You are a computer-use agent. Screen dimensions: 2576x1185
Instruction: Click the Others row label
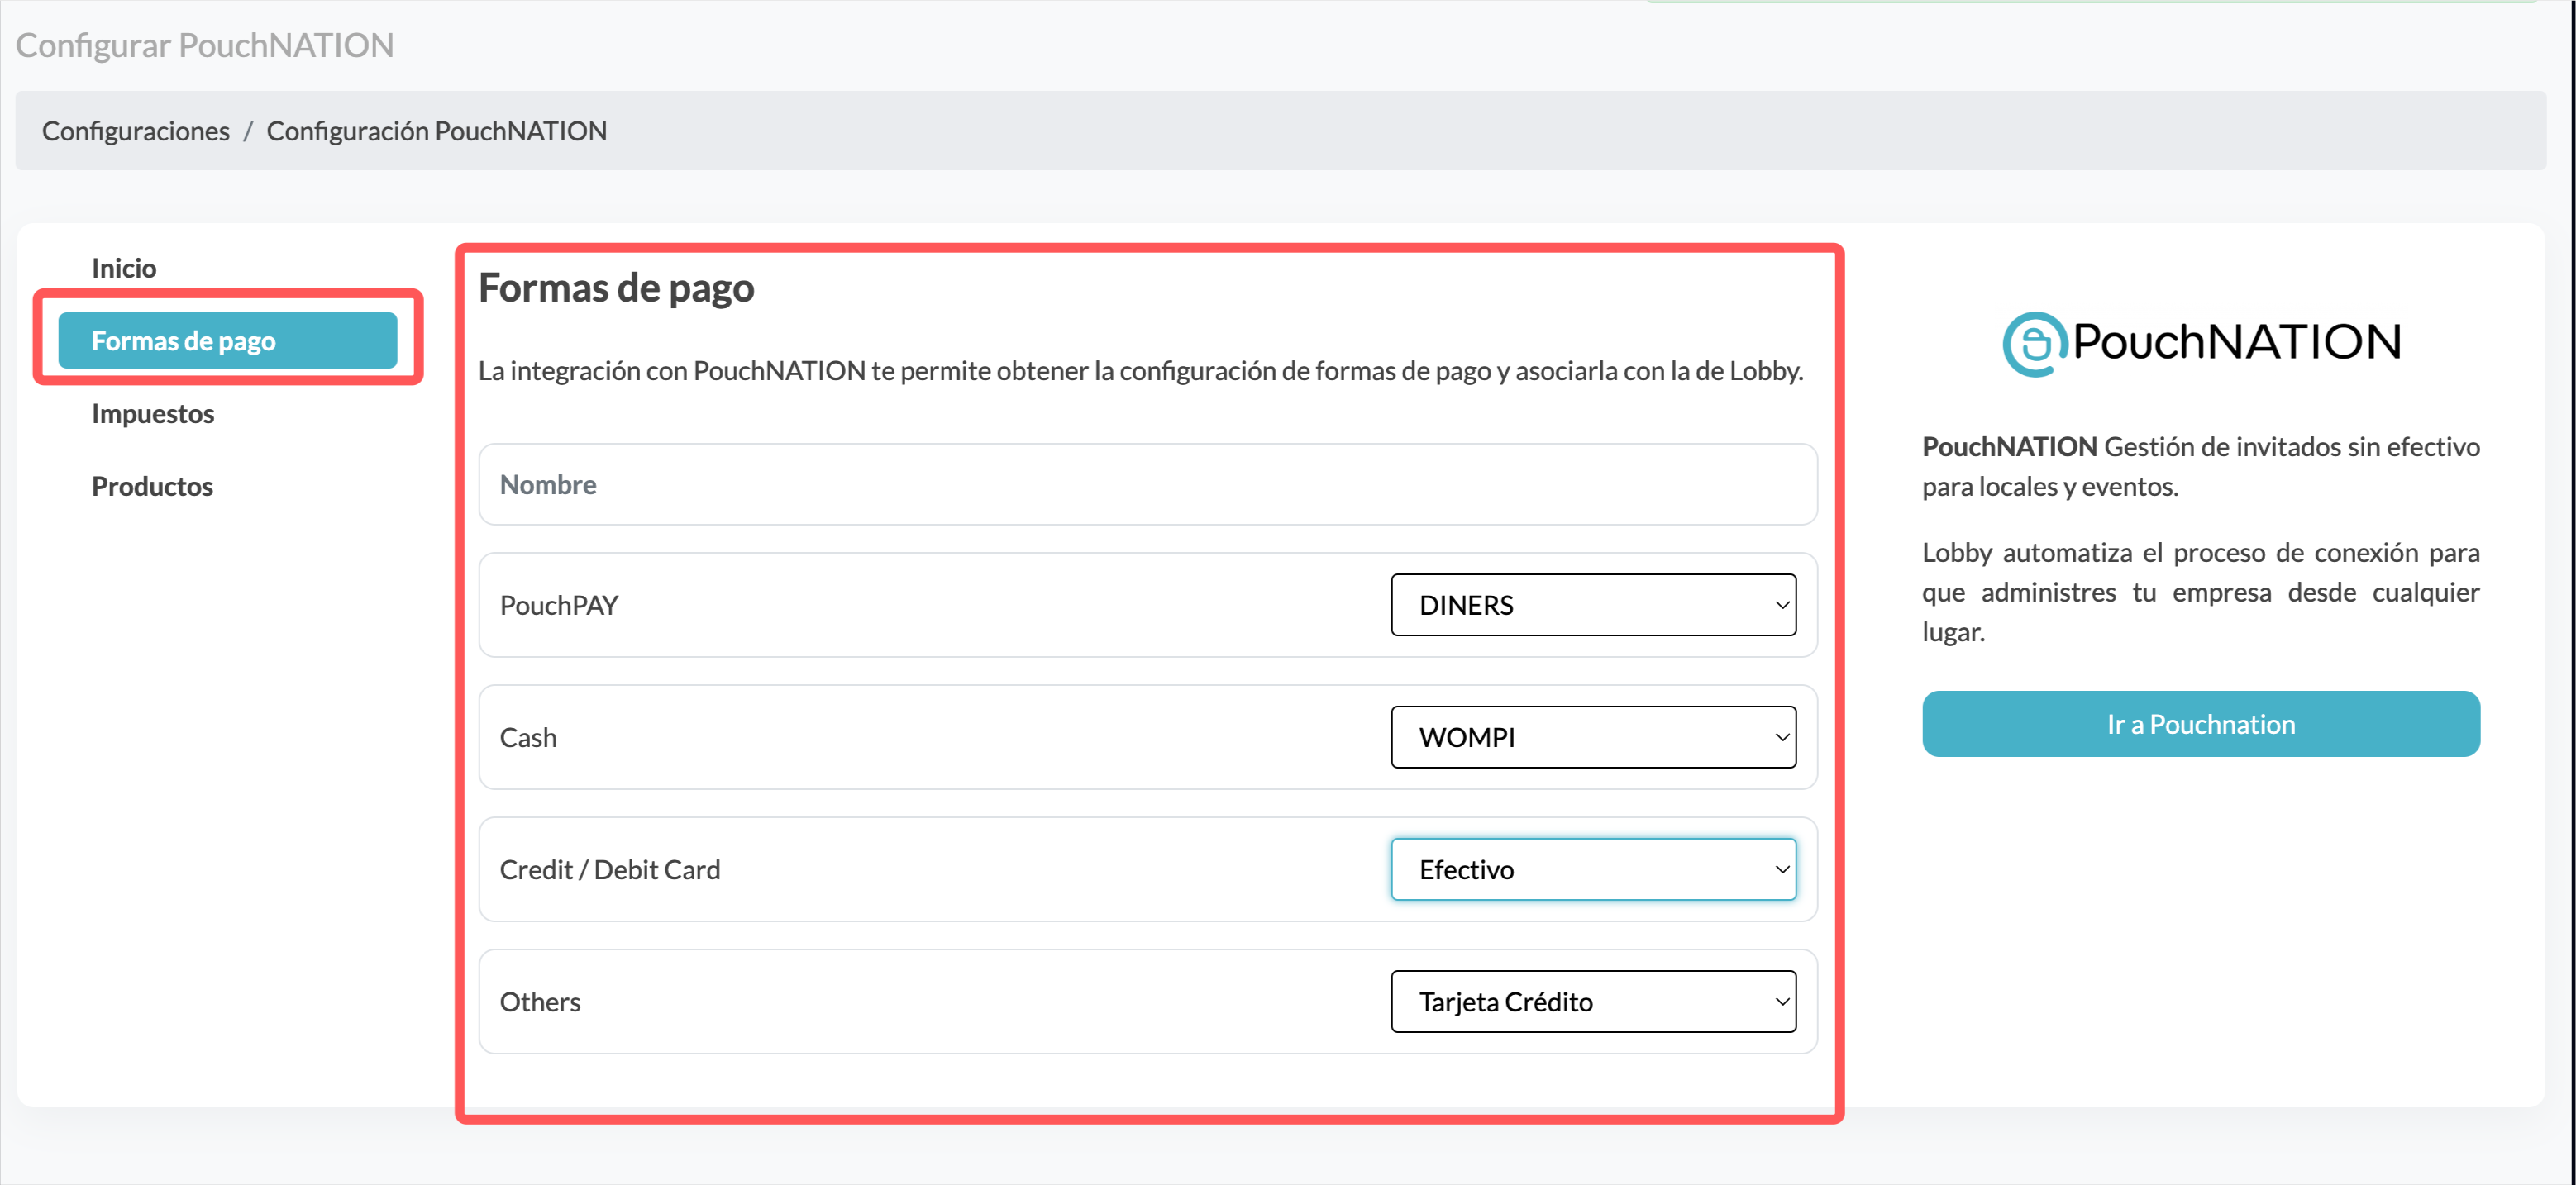[540, 1001]
